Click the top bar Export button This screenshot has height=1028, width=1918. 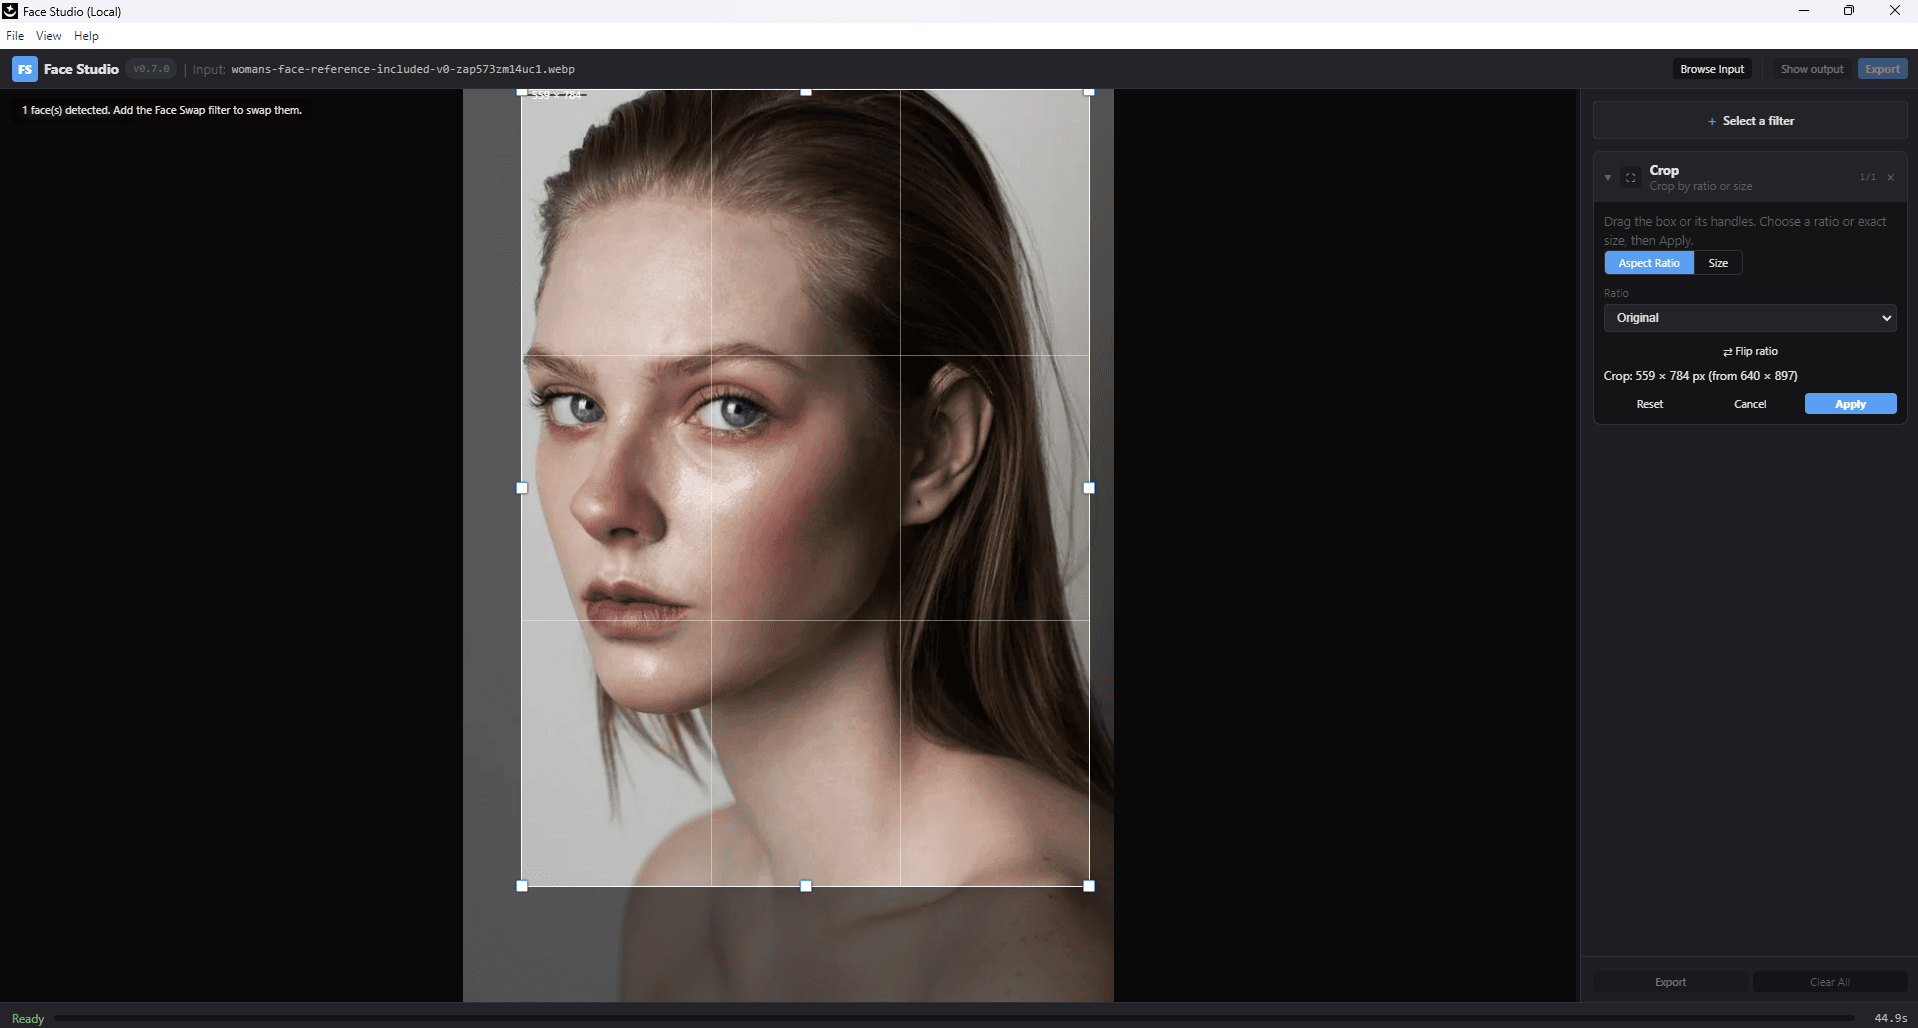(x=1882, y=69)
